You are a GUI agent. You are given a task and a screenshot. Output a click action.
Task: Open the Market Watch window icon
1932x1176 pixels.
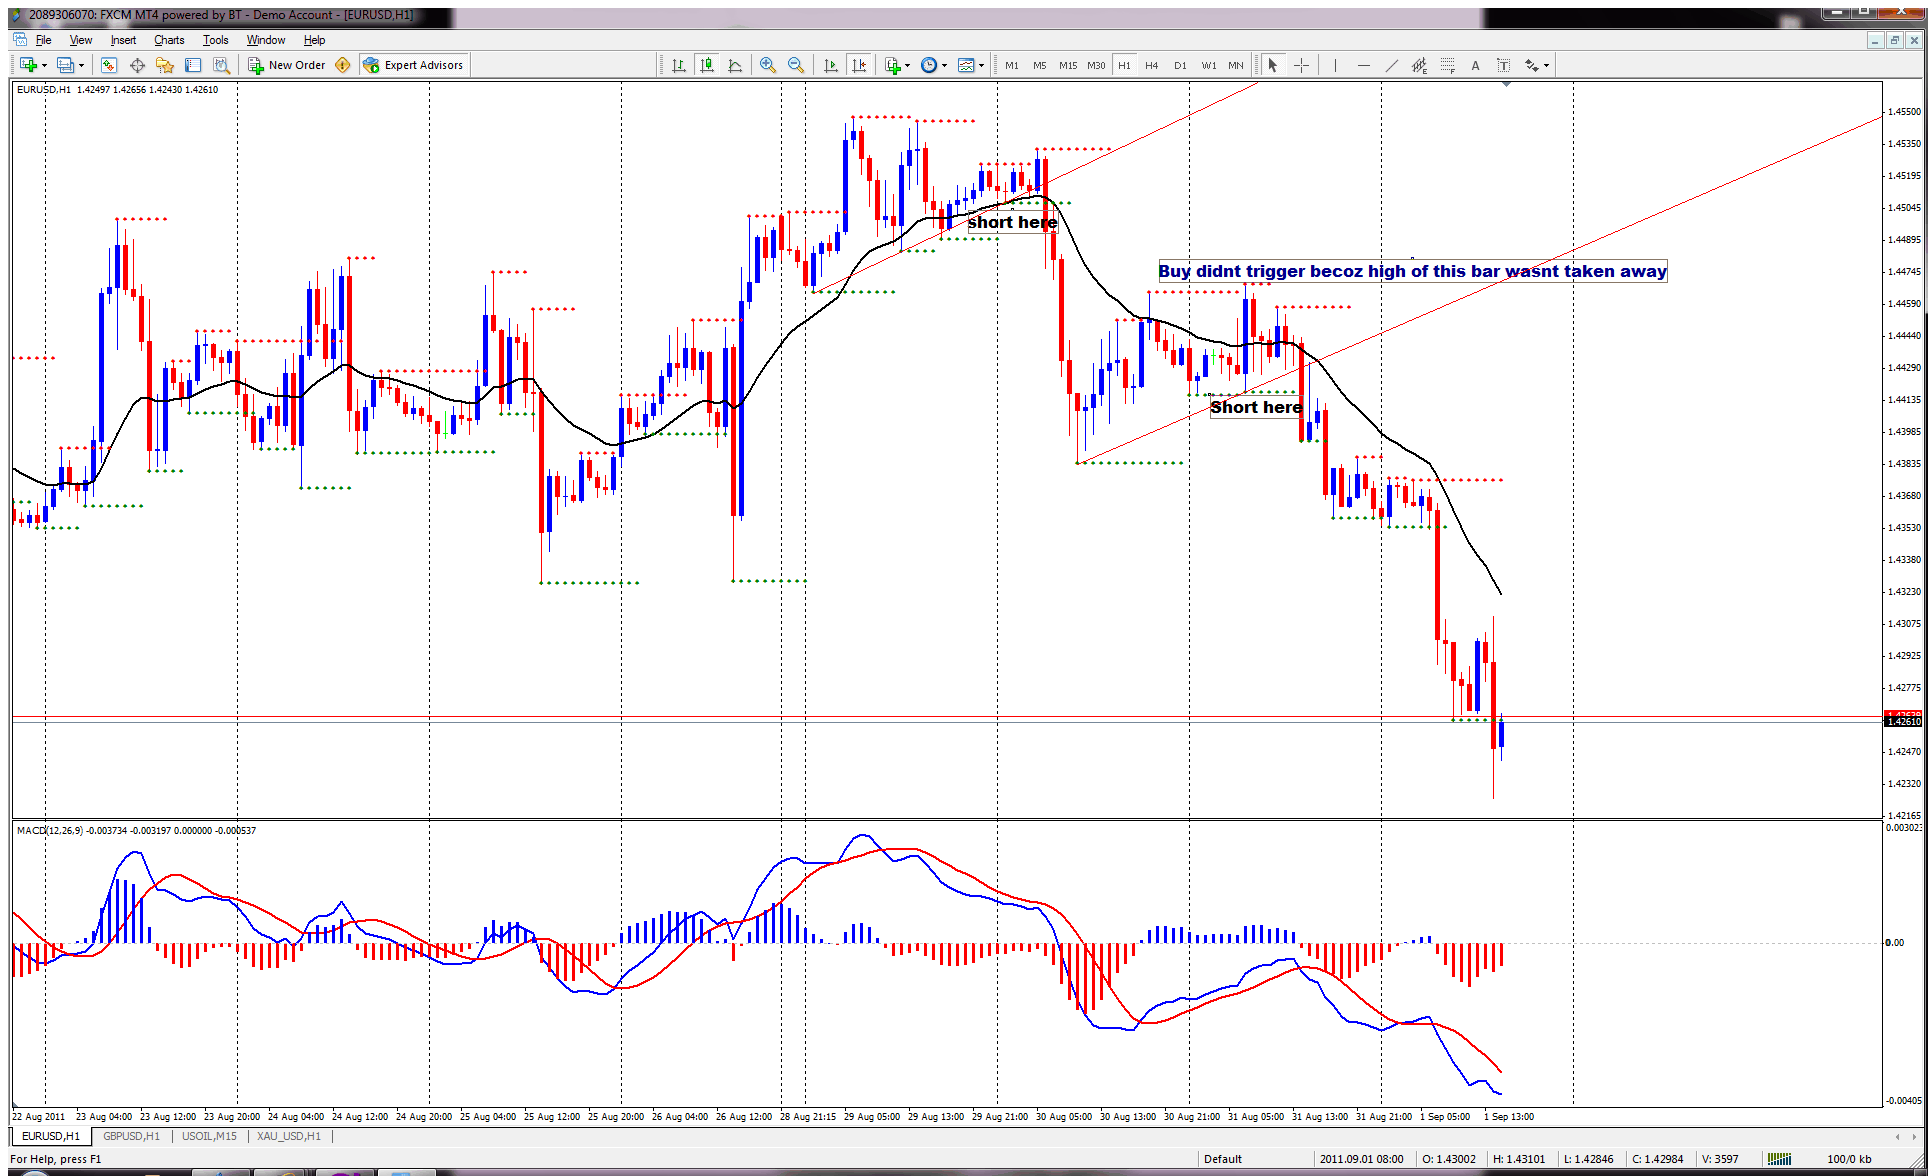pos(109,65)
